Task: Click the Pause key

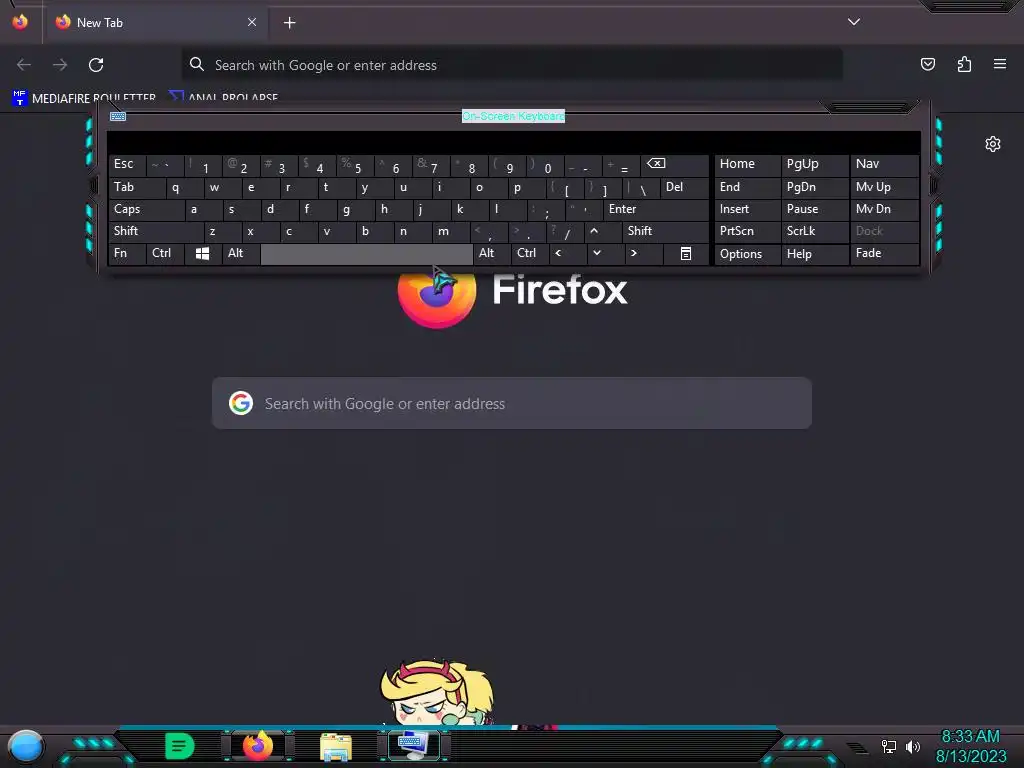Action: (814, 209)
